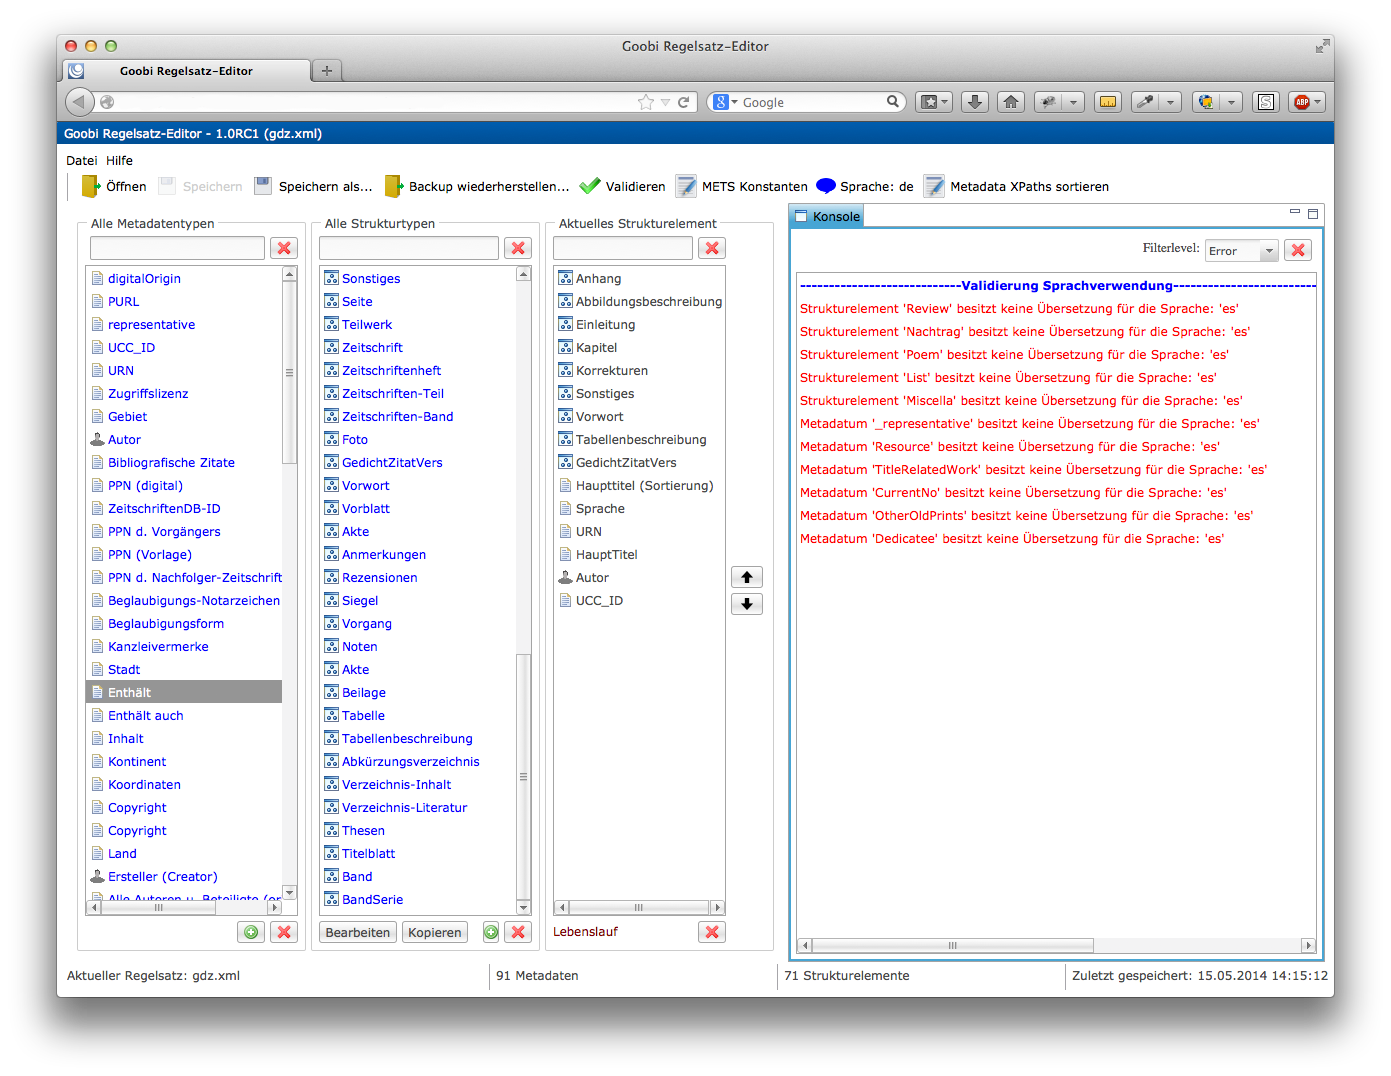Click the Bearbeiten button
This screenshot has width=1391, height=1076.
coord(358,932)
